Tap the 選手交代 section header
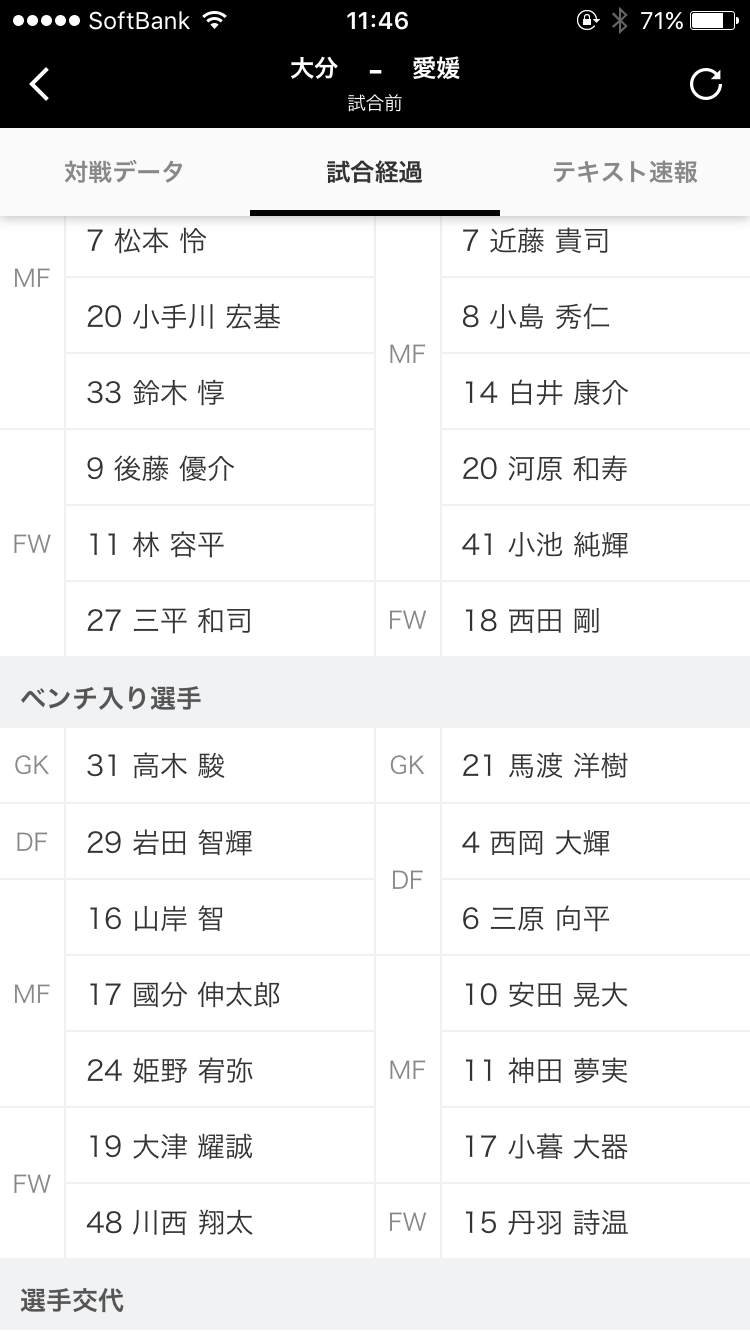Viewport: 750px width, 1334px height. coord(72,1299)
